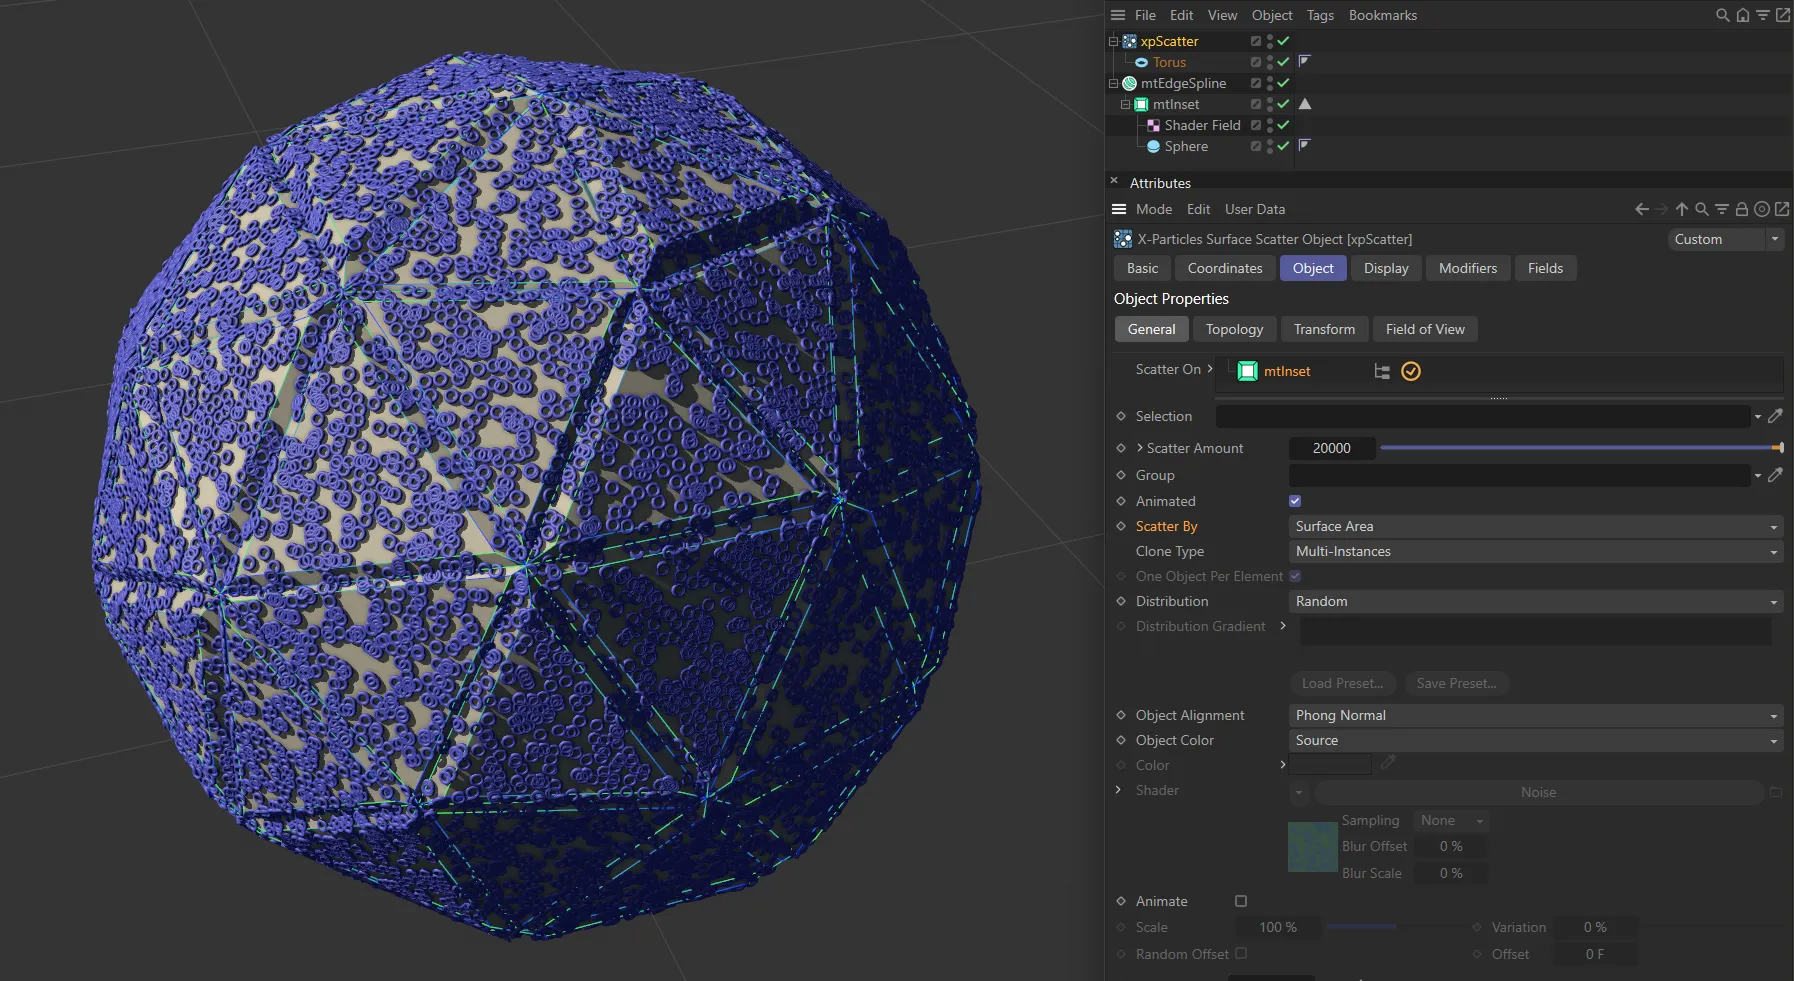
Task: Switch to the Topology tab
Action: tap(1234, 329)
